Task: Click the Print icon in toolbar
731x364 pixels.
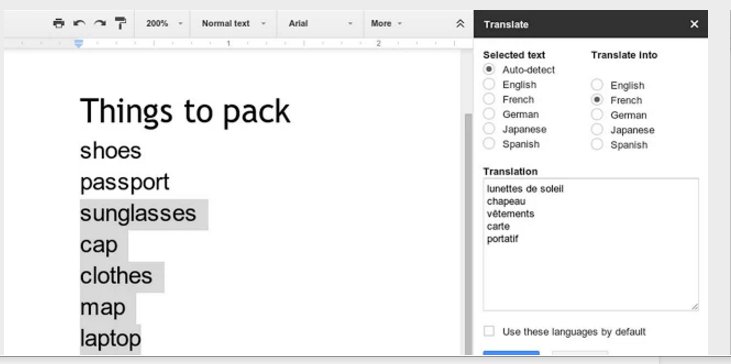Action: click(x=59, y=23)
